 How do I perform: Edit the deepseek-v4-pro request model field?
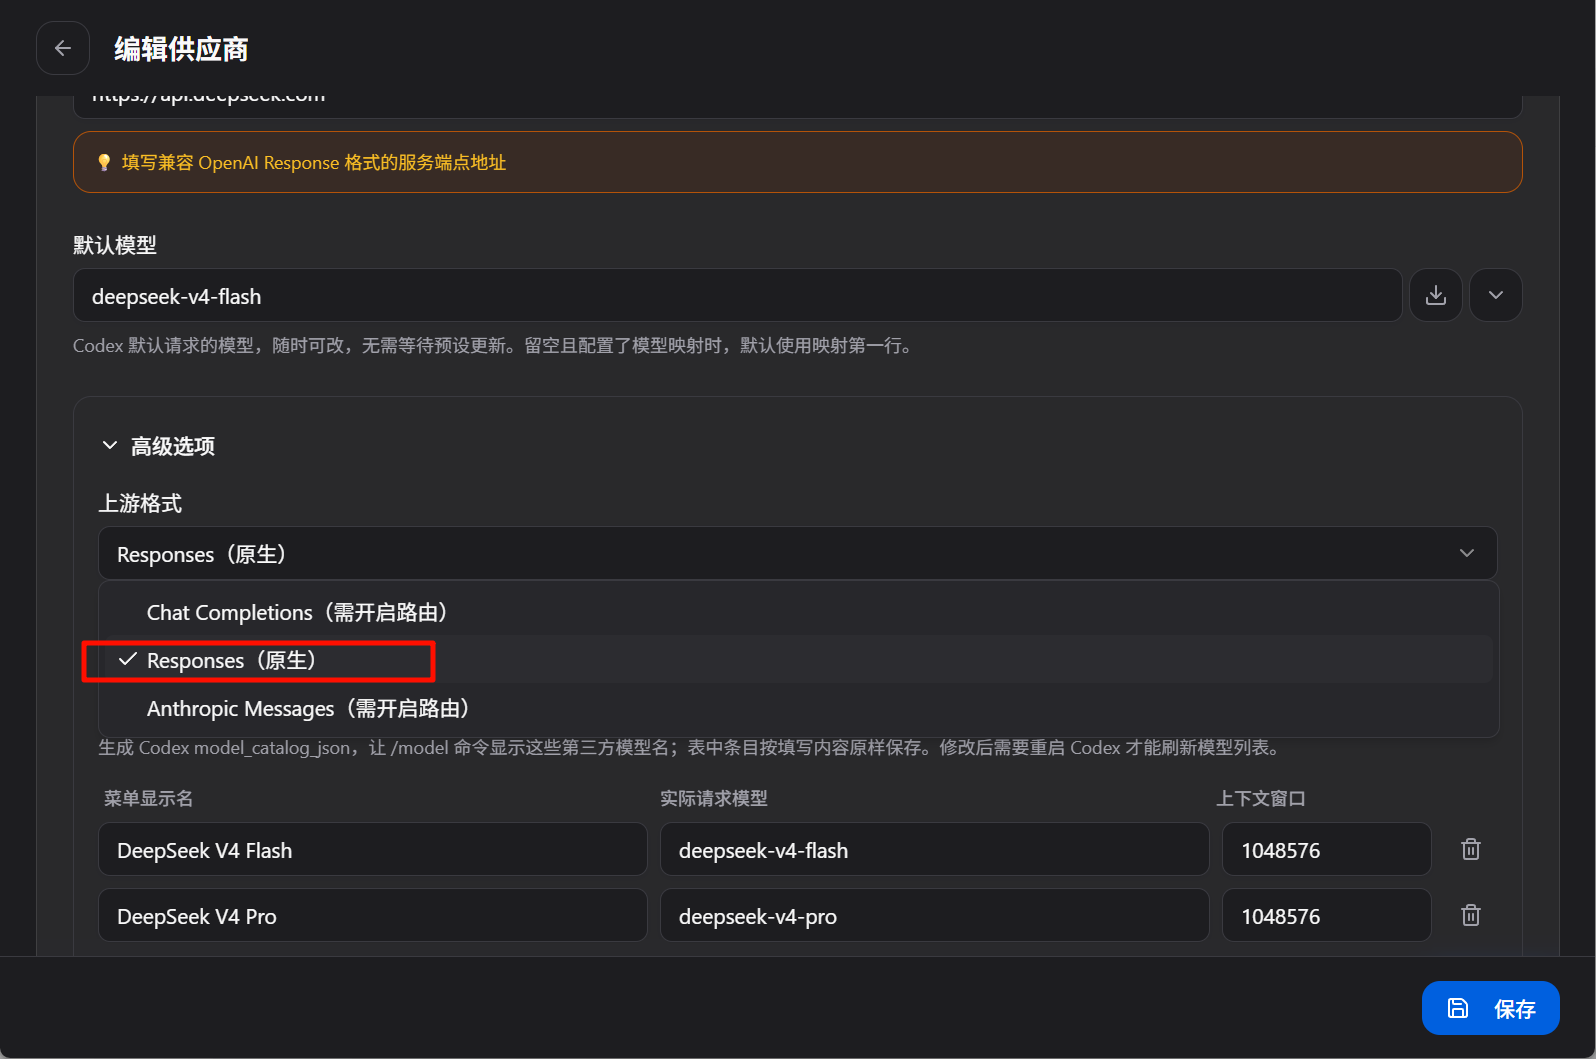[x=935, y=915]
